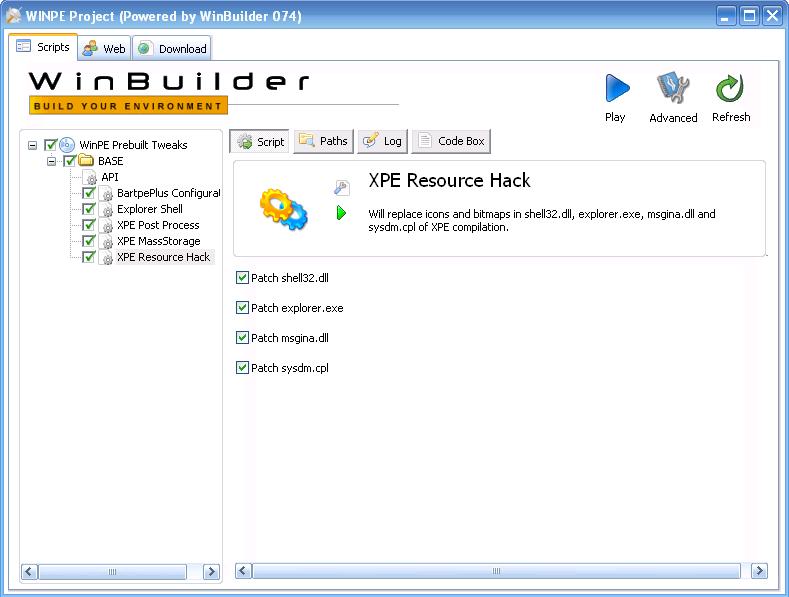Uncheck the XPE Resource Hack tree checkbox
Viewport: 789px width, 597px height.
tap(89, 257)
